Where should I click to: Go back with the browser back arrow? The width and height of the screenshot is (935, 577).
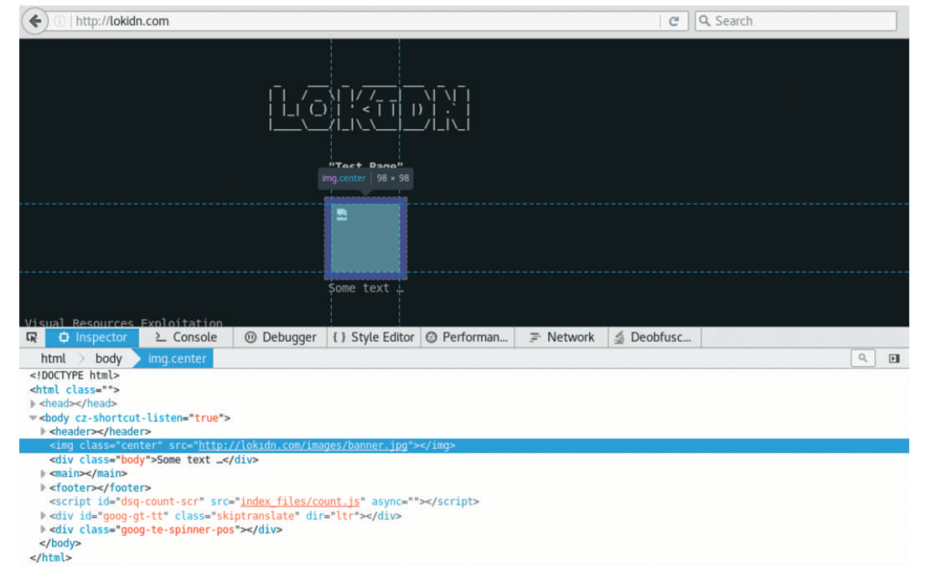tap(35, 21)
